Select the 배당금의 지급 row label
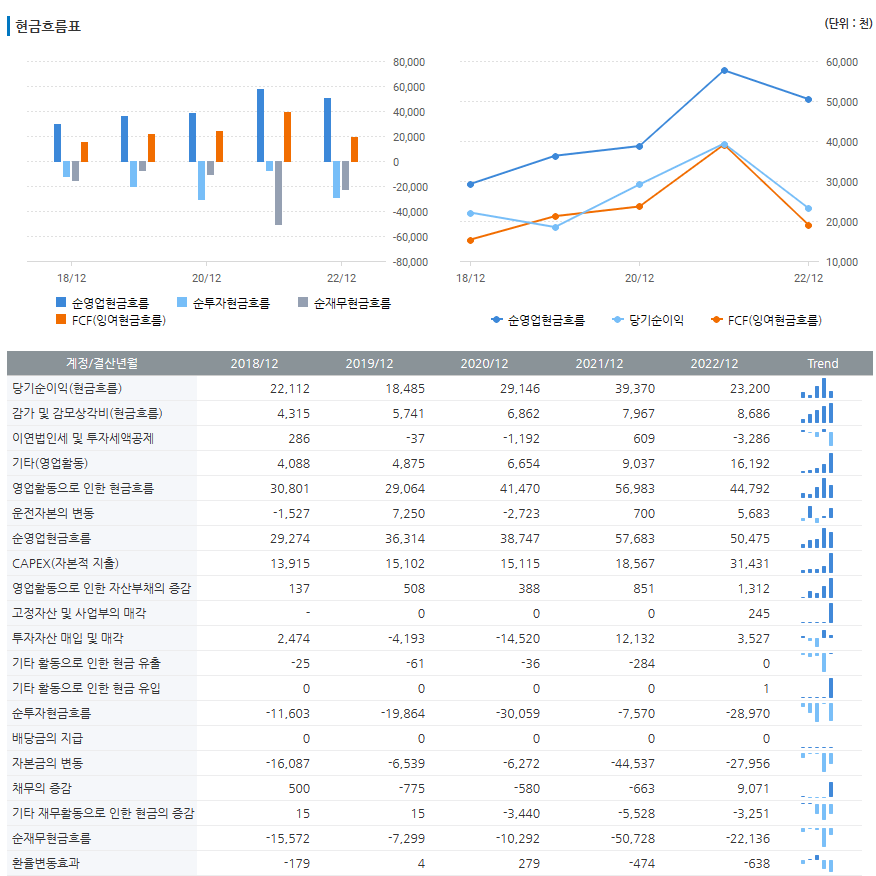The height and width of the screenshot is (876, 876). [47, 739]
